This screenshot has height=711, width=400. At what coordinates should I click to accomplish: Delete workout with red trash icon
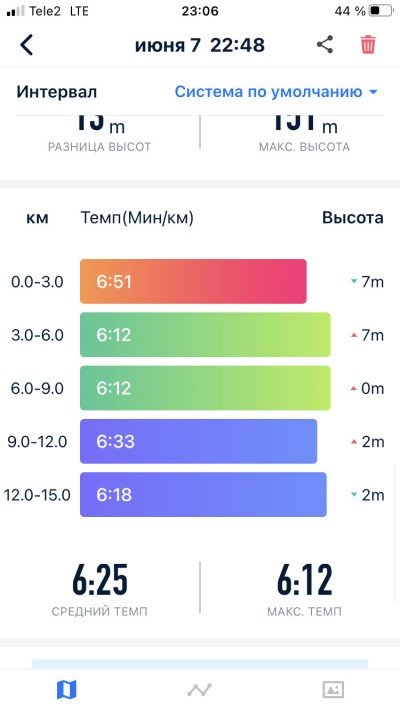pyautogui.click(x=368, y=45)
